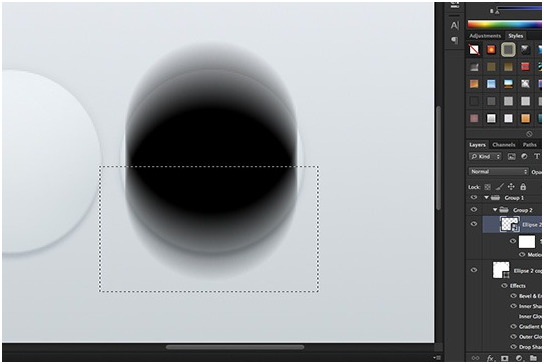This screenshot has width=544, height=364.
Task: Apply the no-style swatch with red slash
Action: pos(474,50)
